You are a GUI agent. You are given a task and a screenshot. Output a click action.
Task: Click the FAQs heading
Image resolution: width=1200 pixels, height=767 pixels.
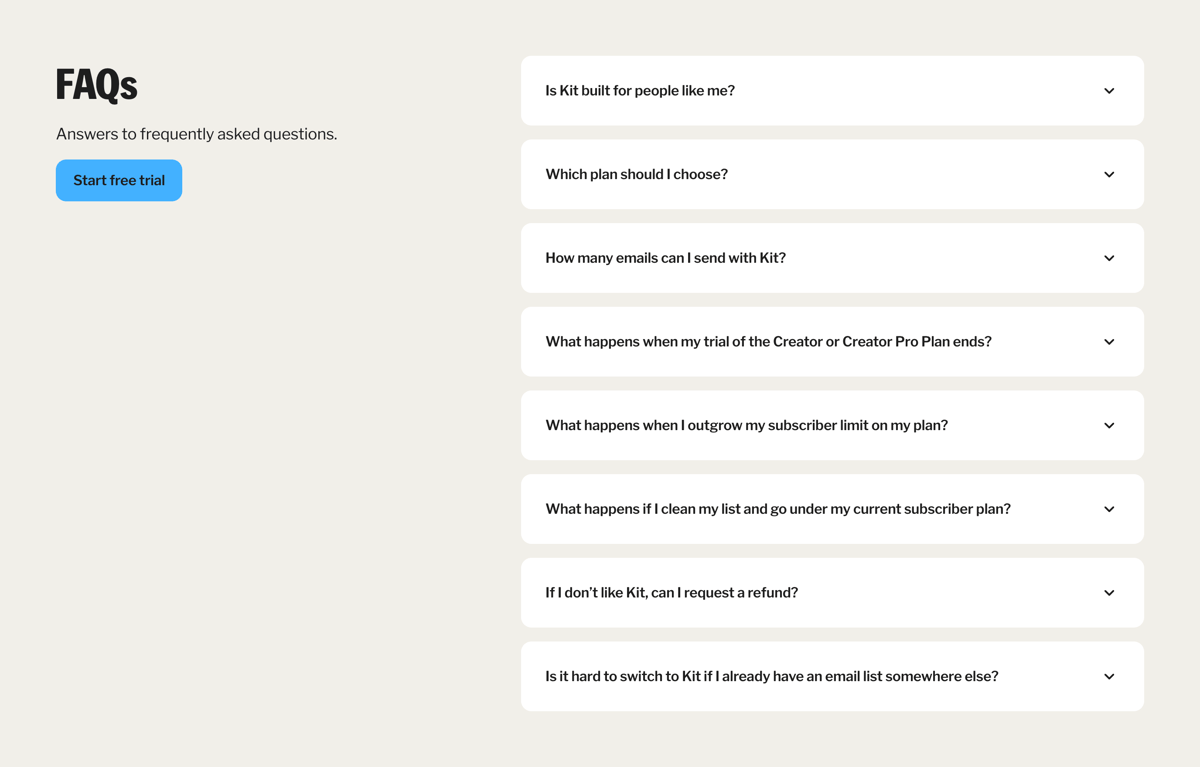(97, 86)
